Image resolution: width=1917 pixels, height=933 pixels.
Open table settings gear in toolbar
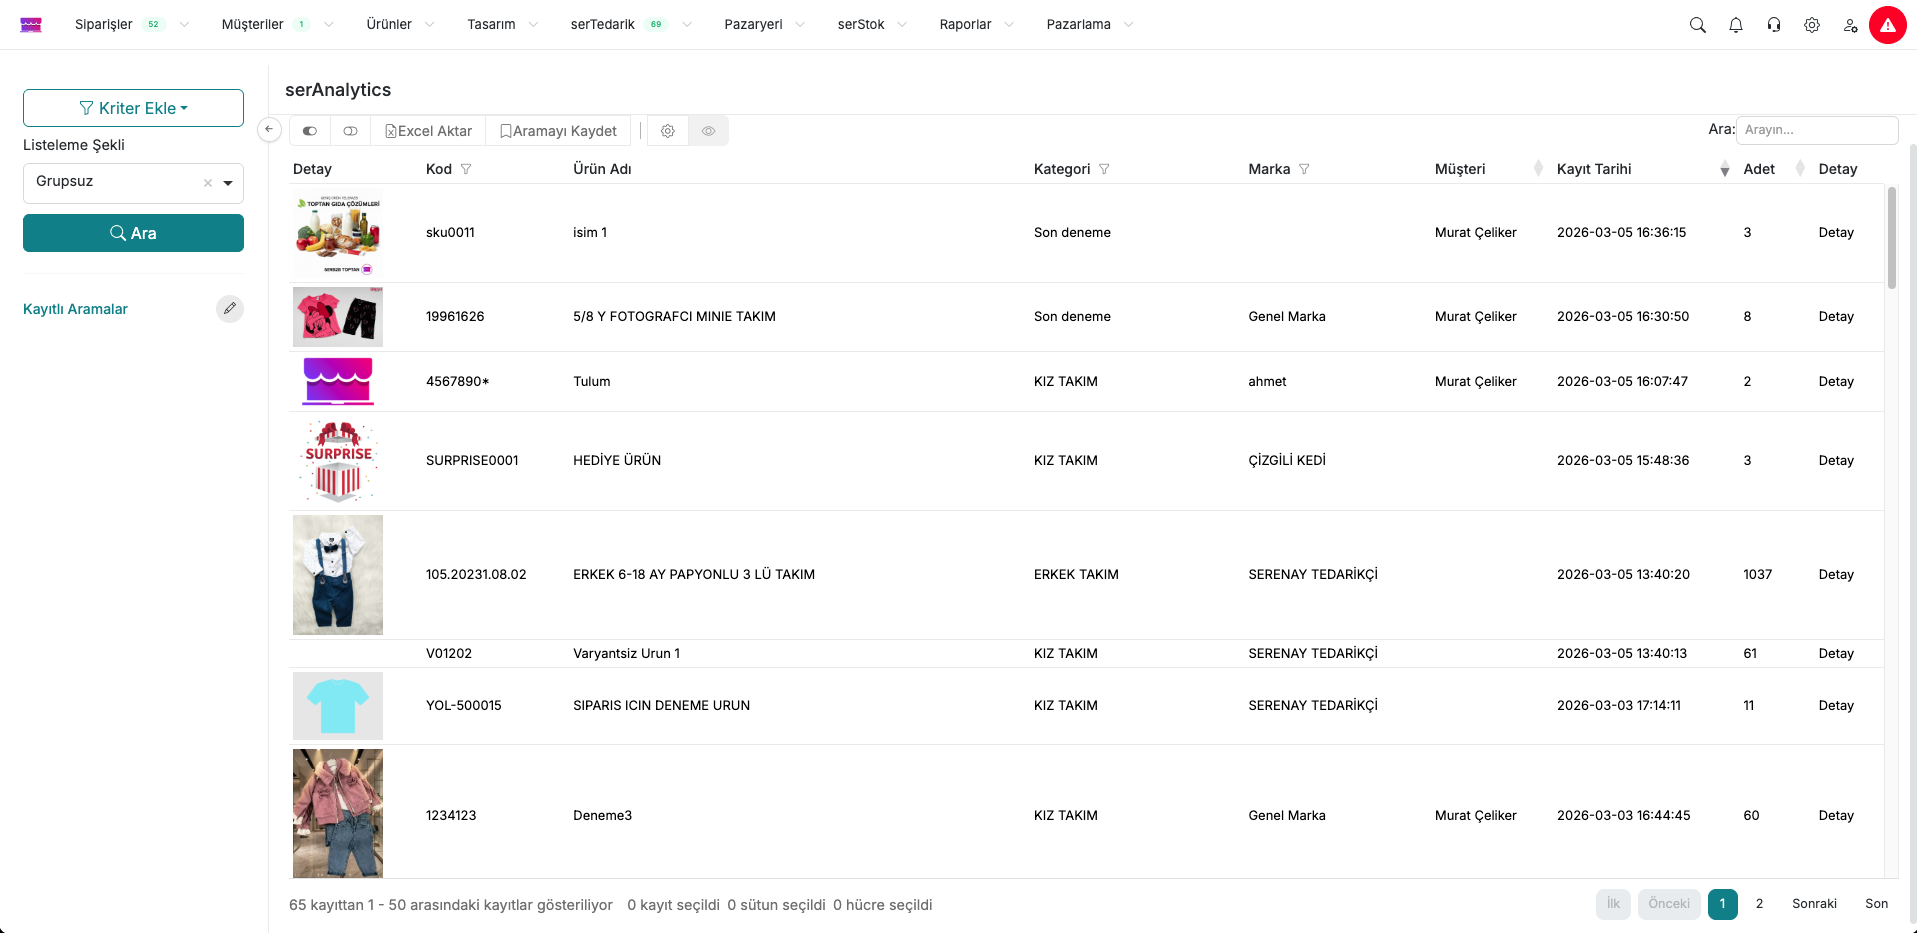(668, 131)
